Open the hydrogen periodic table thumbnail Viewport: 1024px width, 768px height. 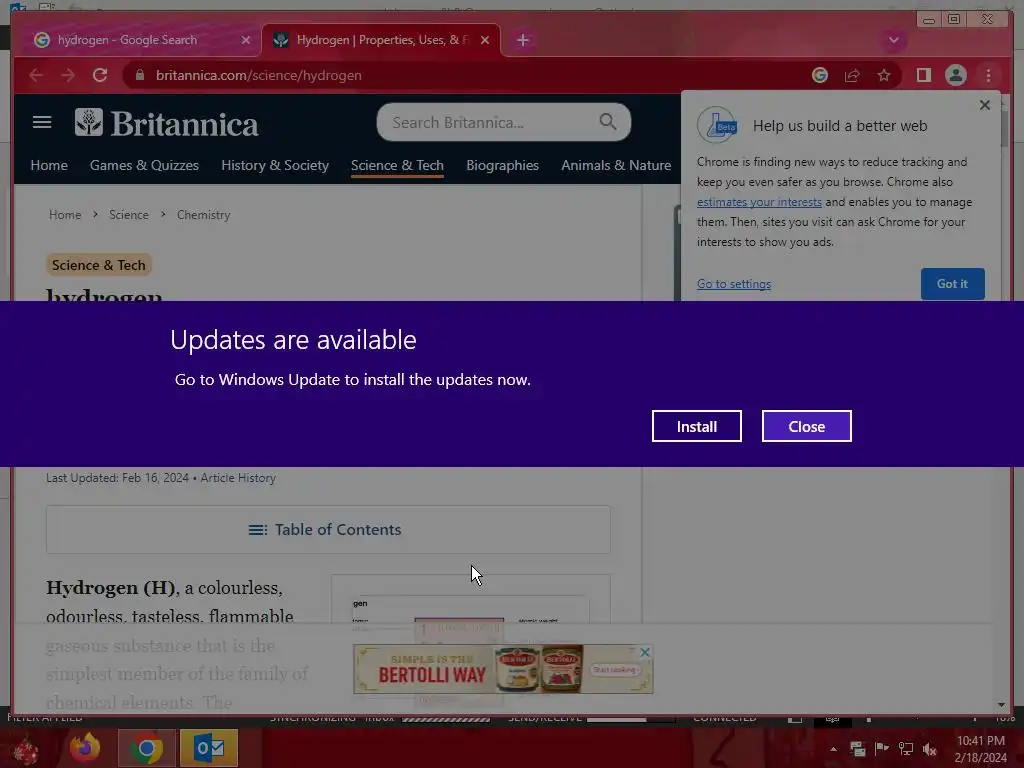pyautogui.click(x=470, y=600)
